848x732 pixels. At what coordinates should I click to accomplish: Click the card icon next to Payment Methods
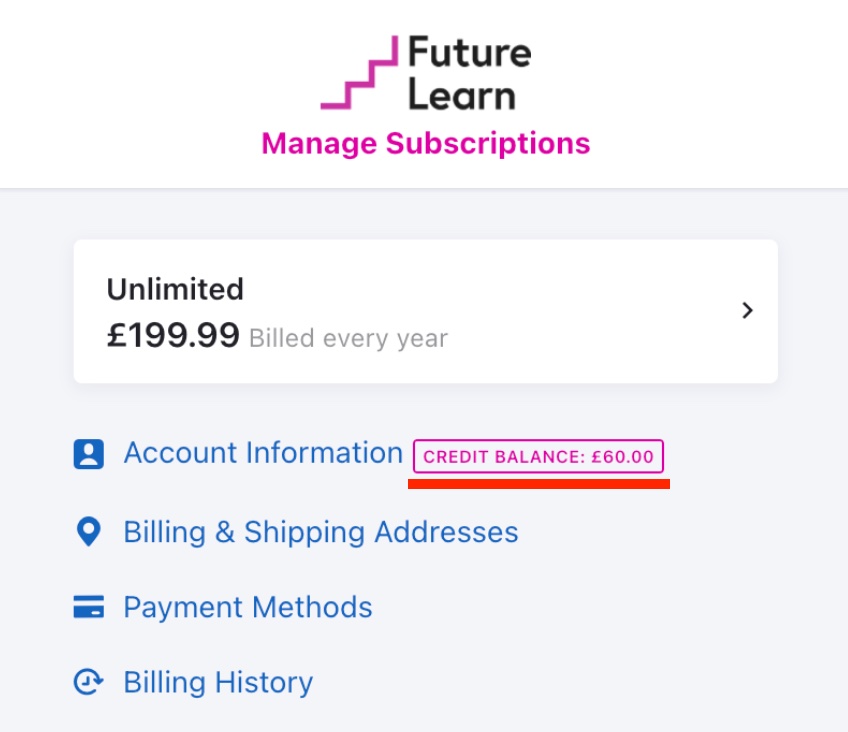89,606
